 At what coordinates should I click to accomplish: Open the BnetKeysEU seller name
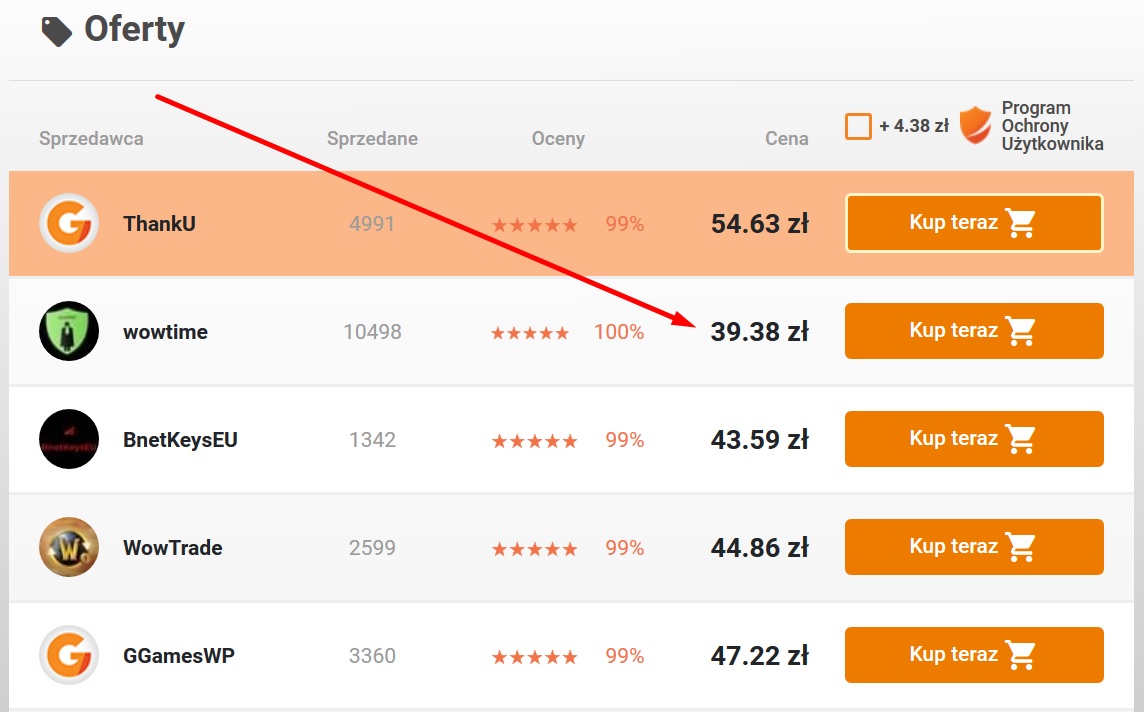coord(180,440)
